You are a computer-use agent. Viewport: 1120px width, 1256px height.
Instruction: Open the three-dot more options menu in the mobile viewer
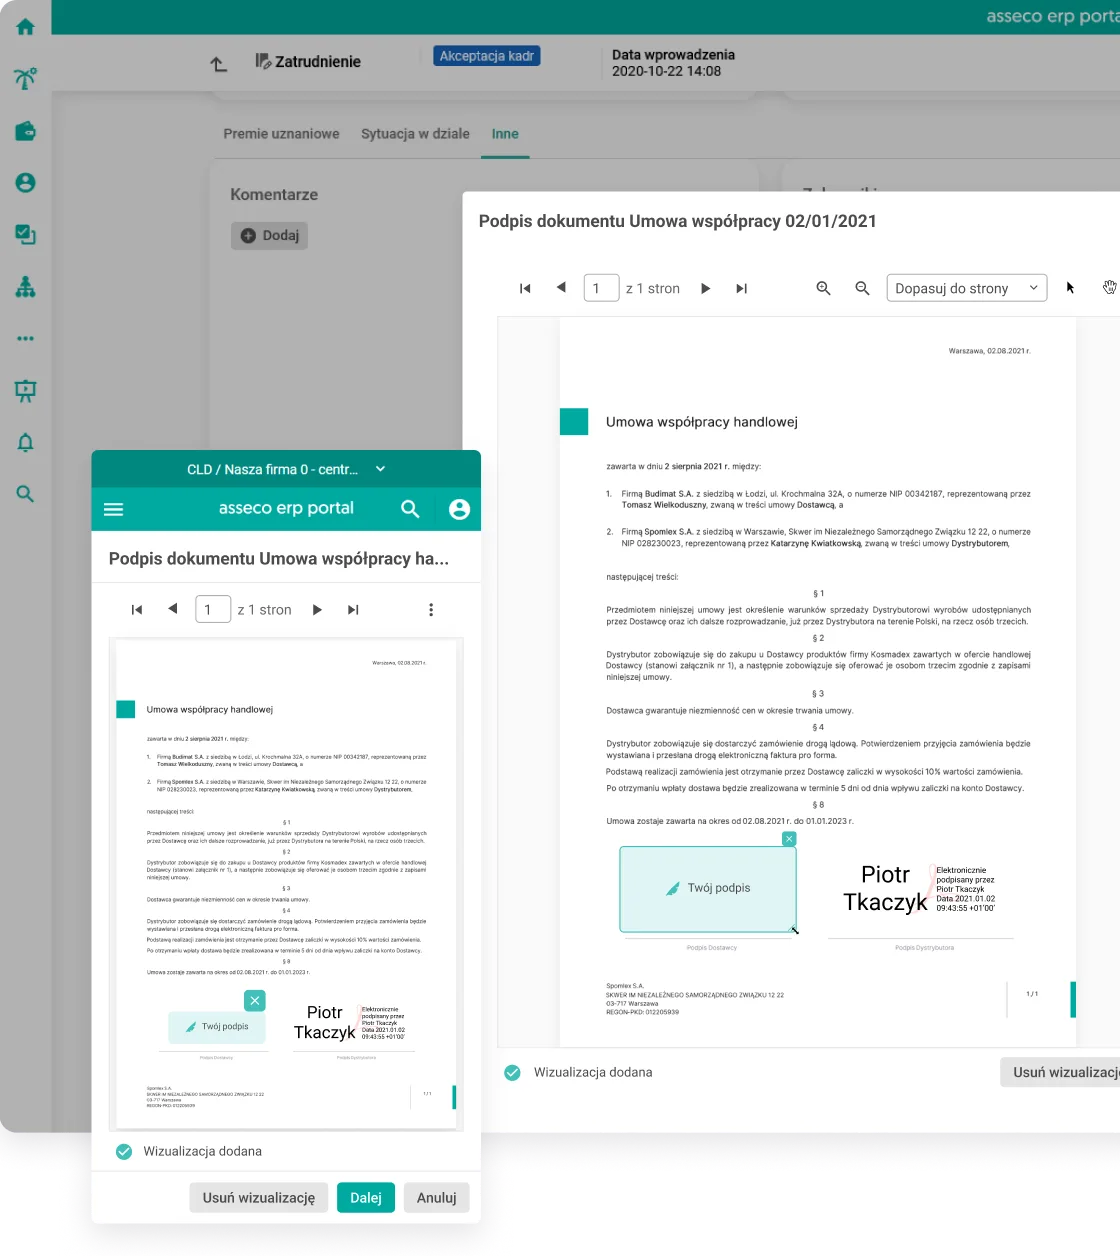(x=431, y=610)
